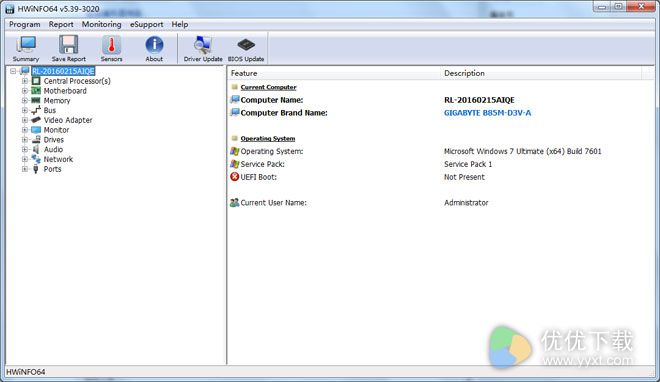Select RL-20160215AIQE in the tree
660x382 pixels.
[64, 71]
